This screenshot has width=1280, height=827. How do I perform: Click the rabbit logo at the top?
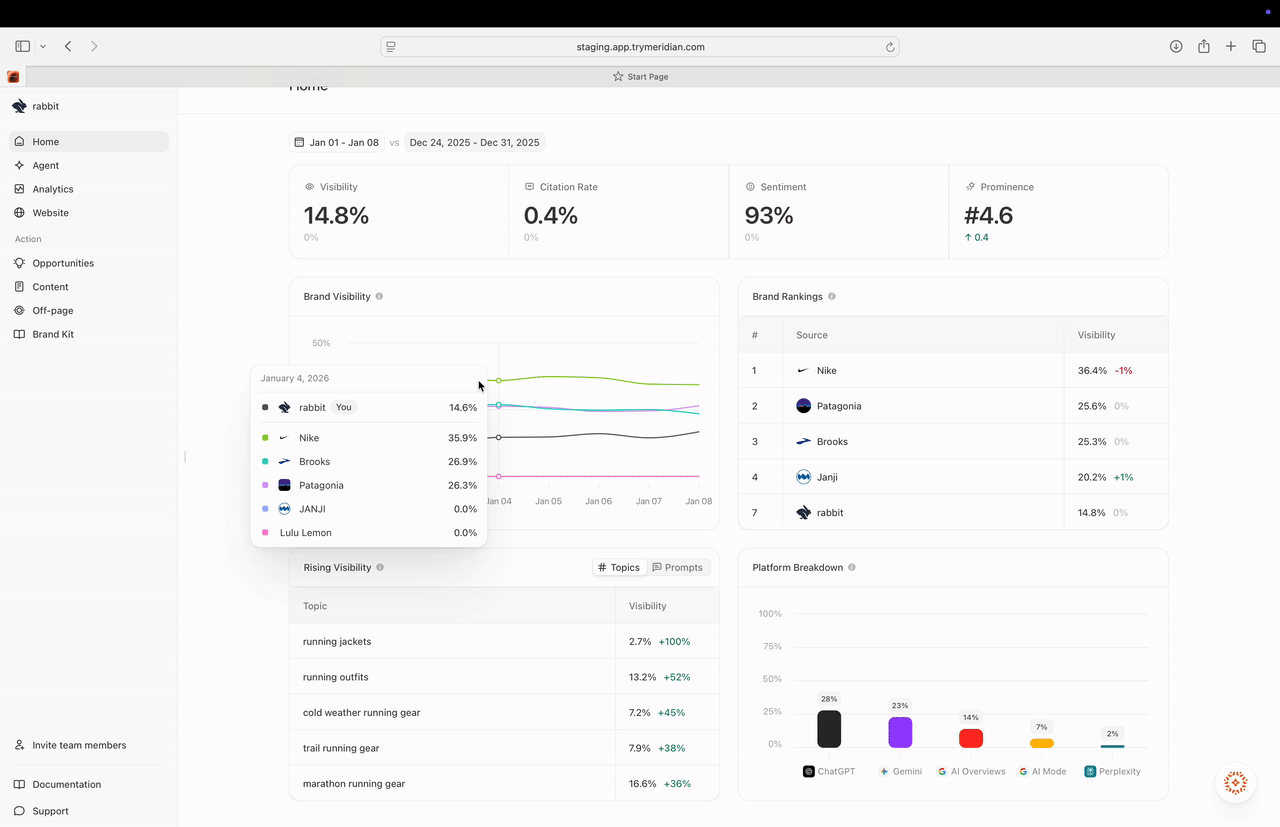[19, 105]
